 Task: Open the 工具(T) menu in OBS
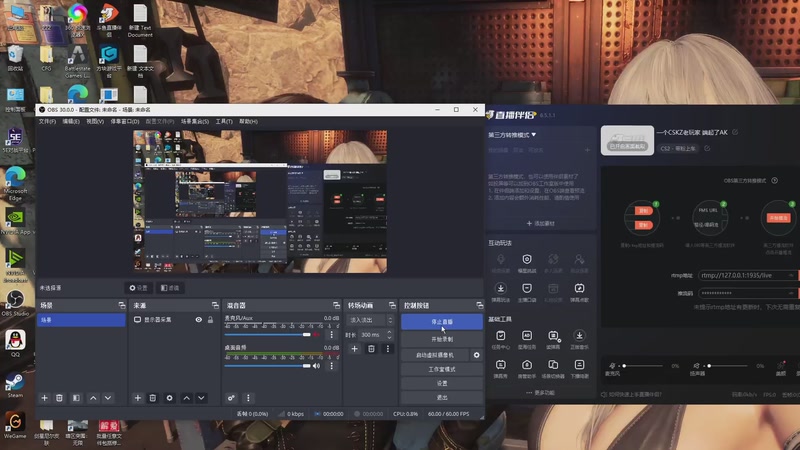coord(224,121)
